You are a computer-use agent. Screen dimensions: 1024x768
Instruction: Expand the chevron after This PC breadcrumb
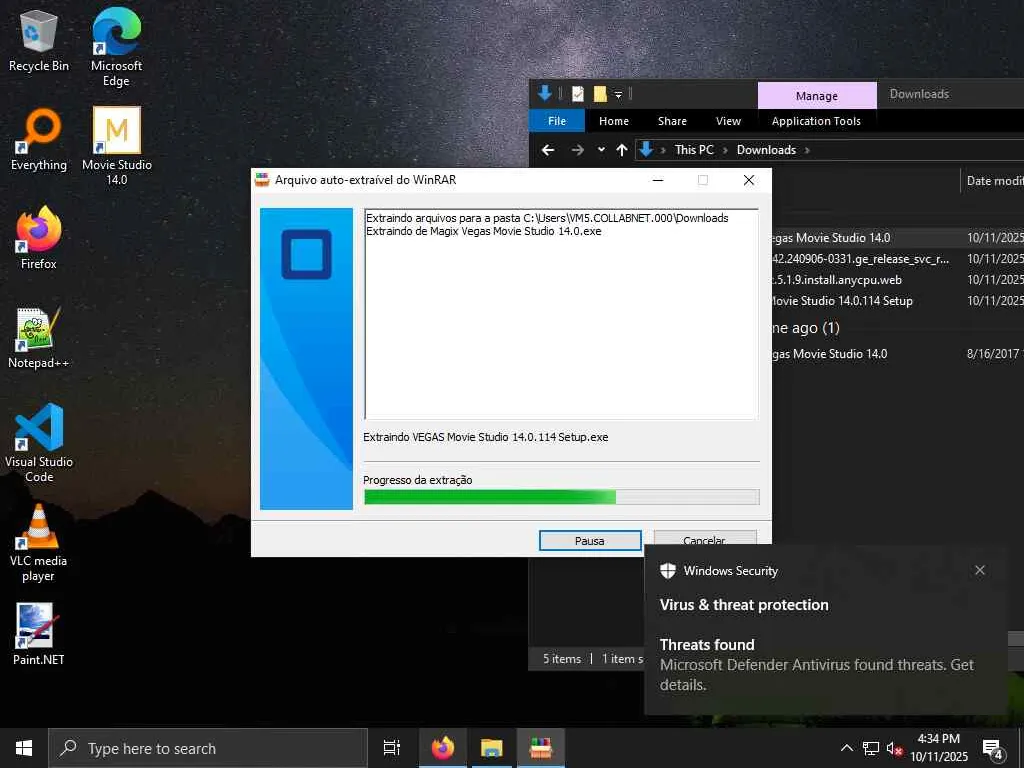click(x=725, y=150)
